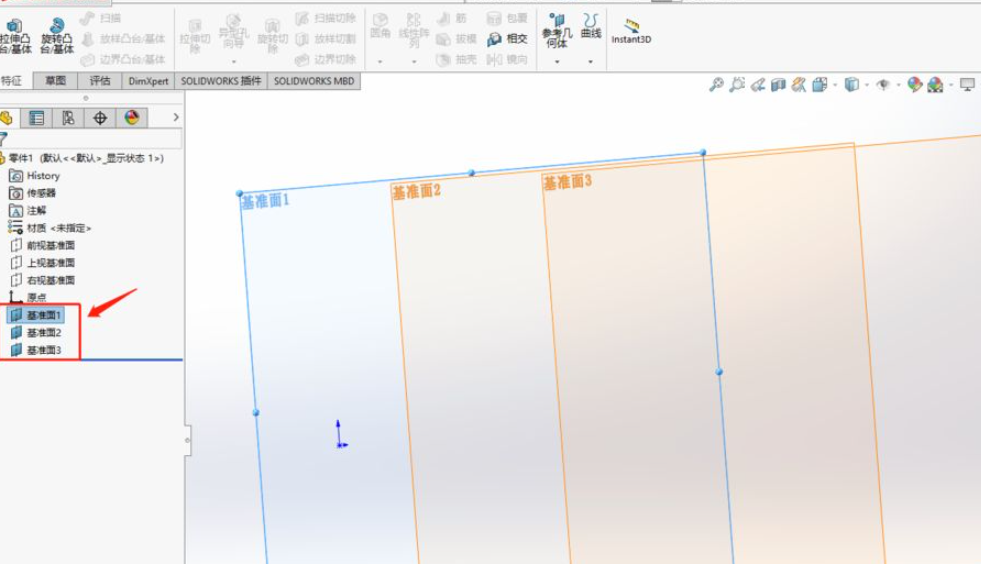Open dropdown under 曲线 curves
Screen dimensions: 981x564
pos(591,61)
